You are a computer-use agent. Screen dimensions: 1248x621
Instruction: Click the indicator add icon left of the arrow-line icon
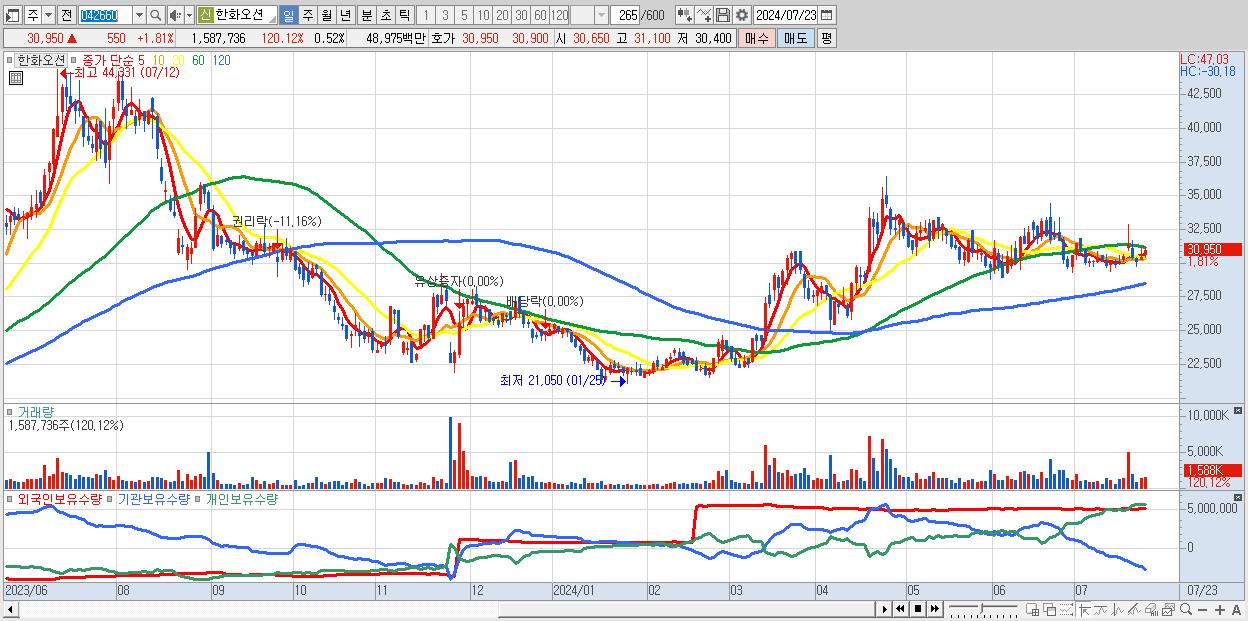[x=685, y=15]
